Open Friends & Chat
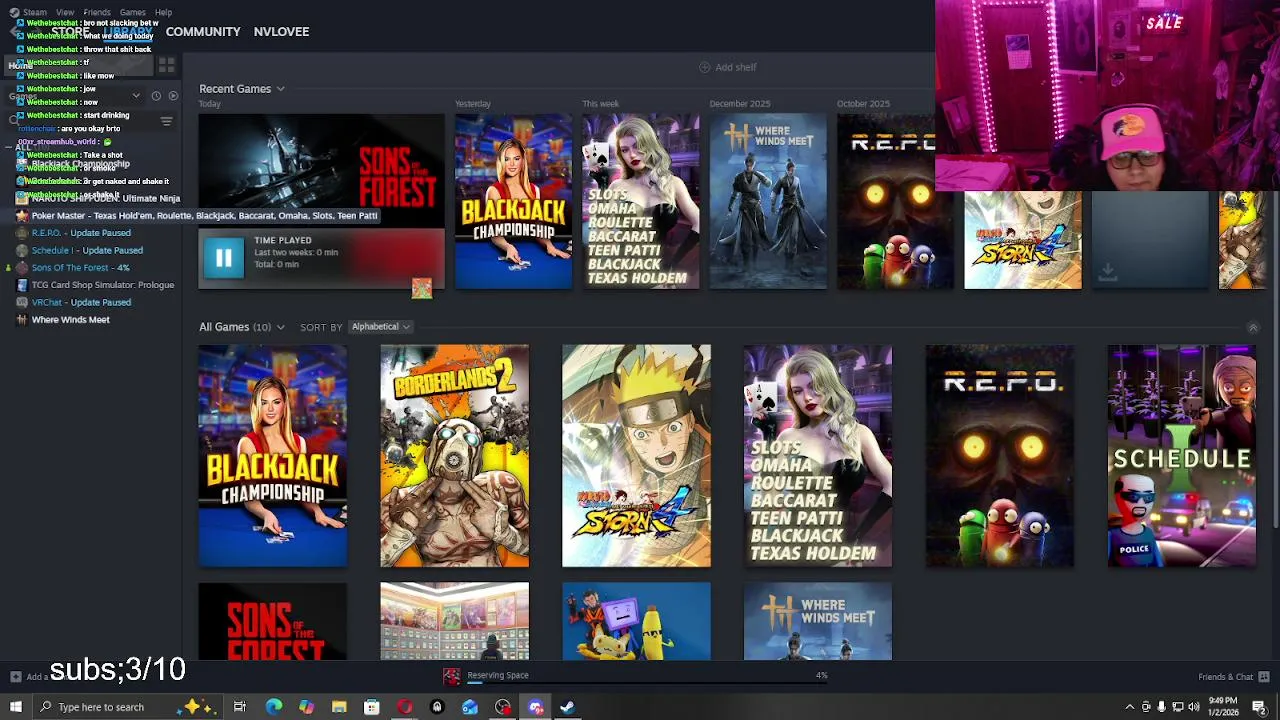1280x720 pixels. 1225,677
